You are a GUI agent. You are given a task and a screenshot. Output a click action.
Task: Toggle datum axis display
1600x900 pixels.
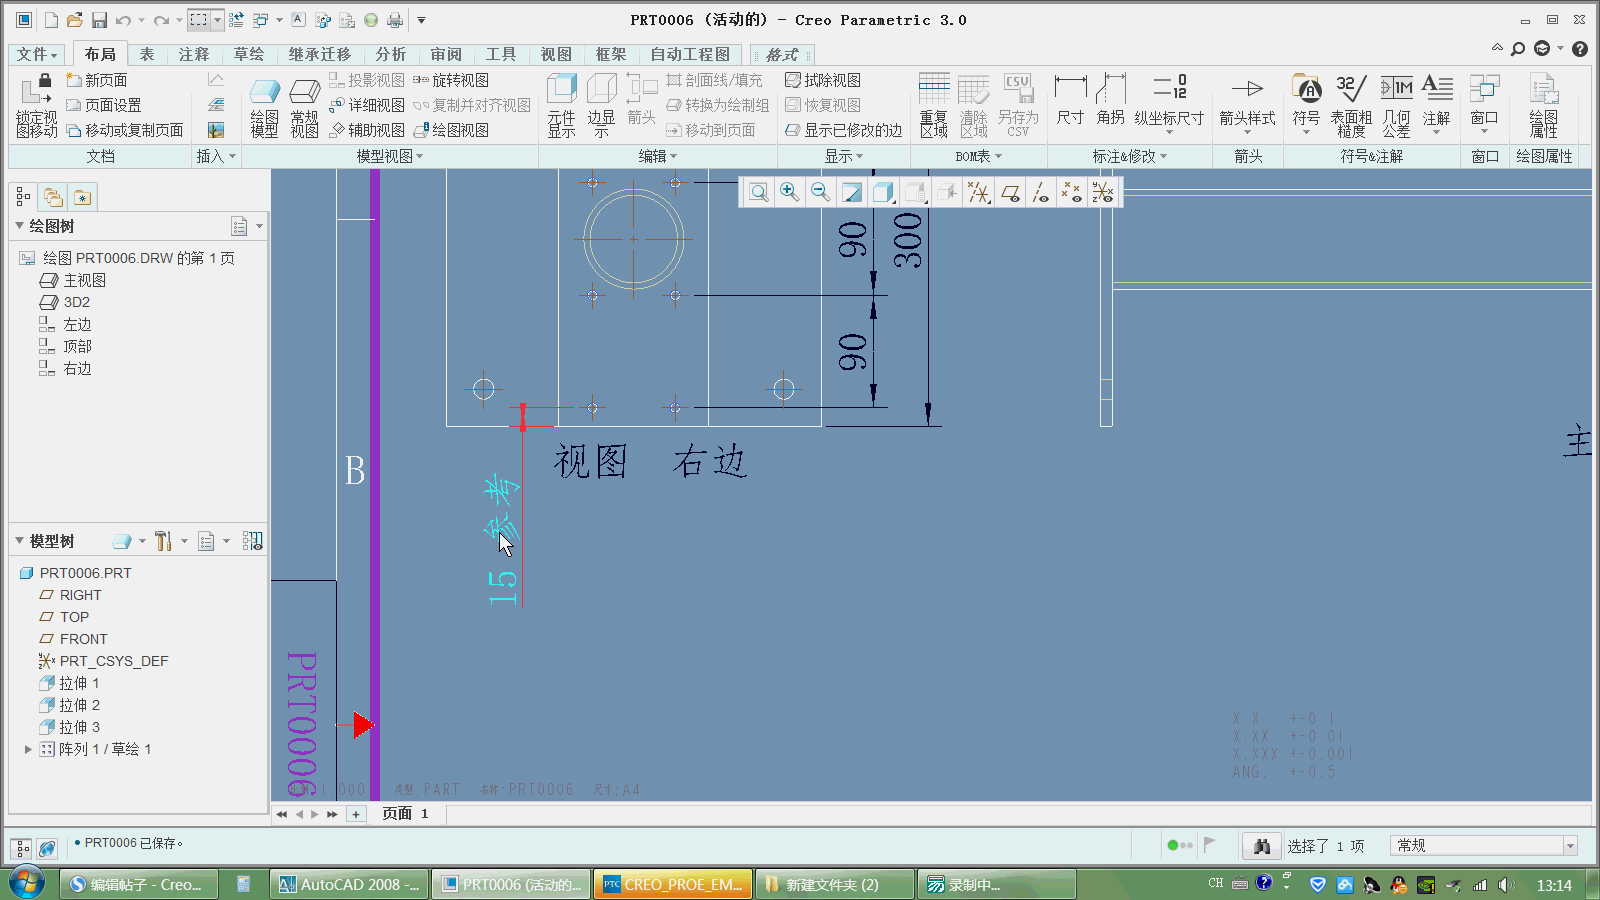pyautogui.click(x=1041, y=192)
